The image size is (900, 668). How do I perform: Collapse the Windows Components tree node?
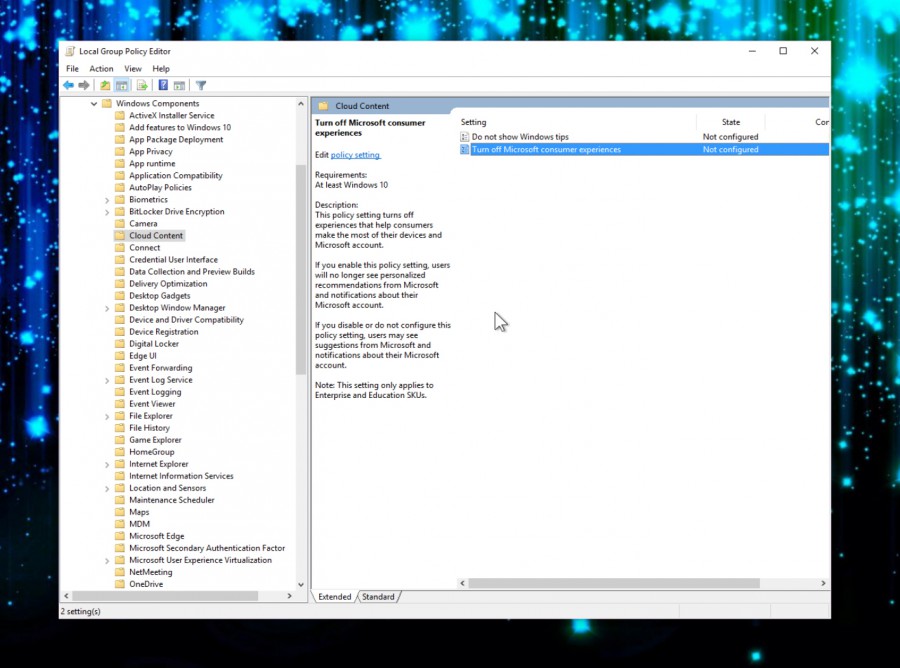93,103
